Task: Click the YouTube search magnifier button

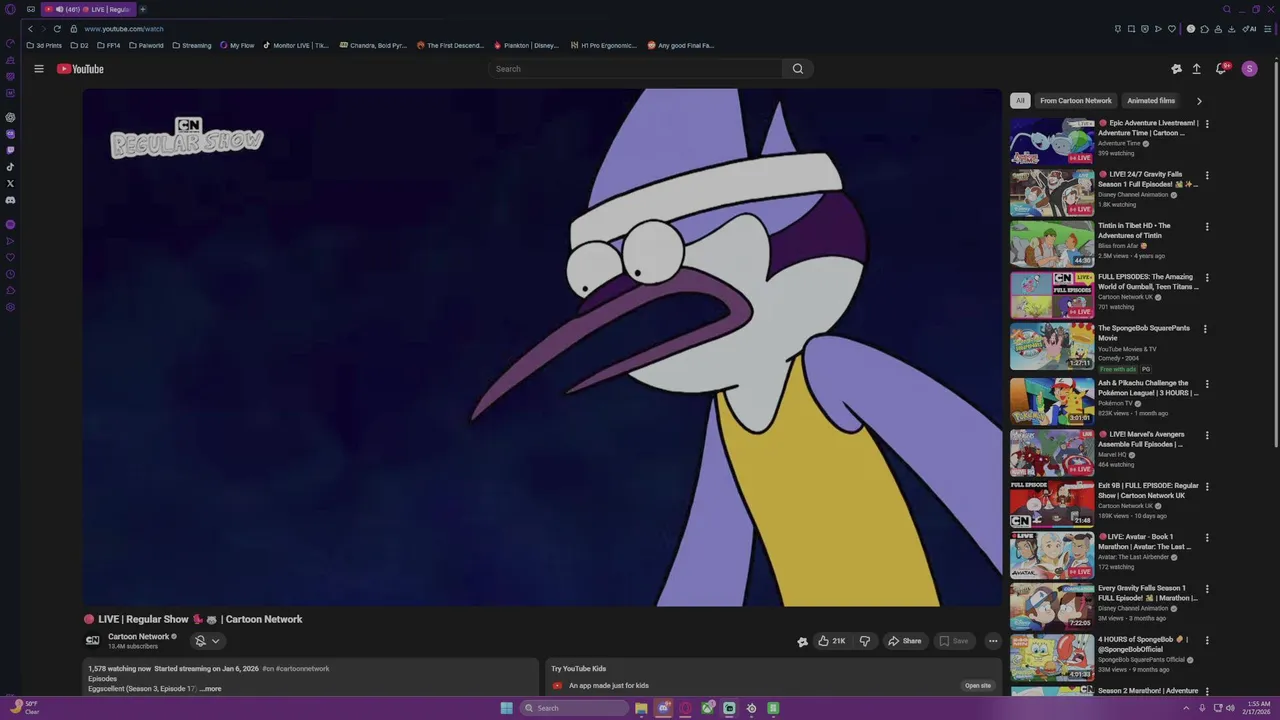Action: point(798,69)
